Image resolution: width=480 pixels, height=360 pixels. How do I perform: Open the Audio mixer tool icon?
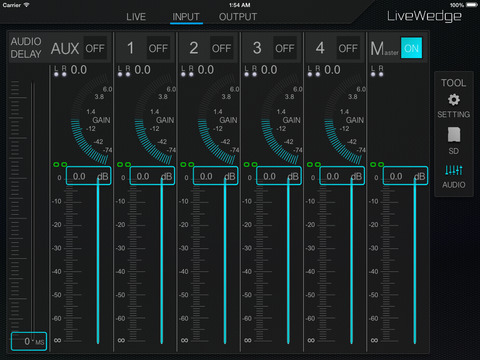tap(454, 170)
